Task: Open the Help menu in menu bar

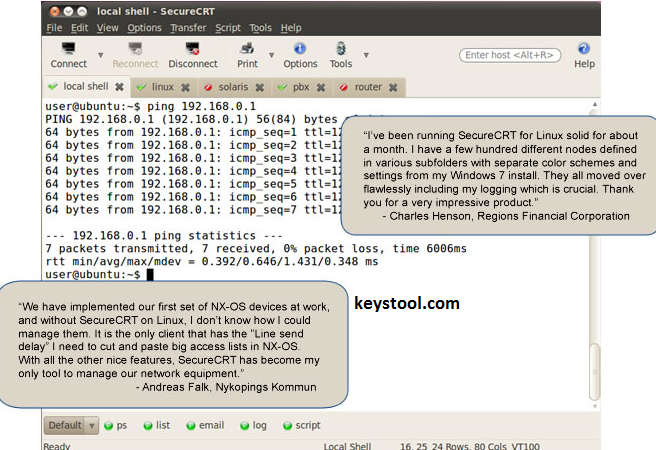Action: (291, 28)
